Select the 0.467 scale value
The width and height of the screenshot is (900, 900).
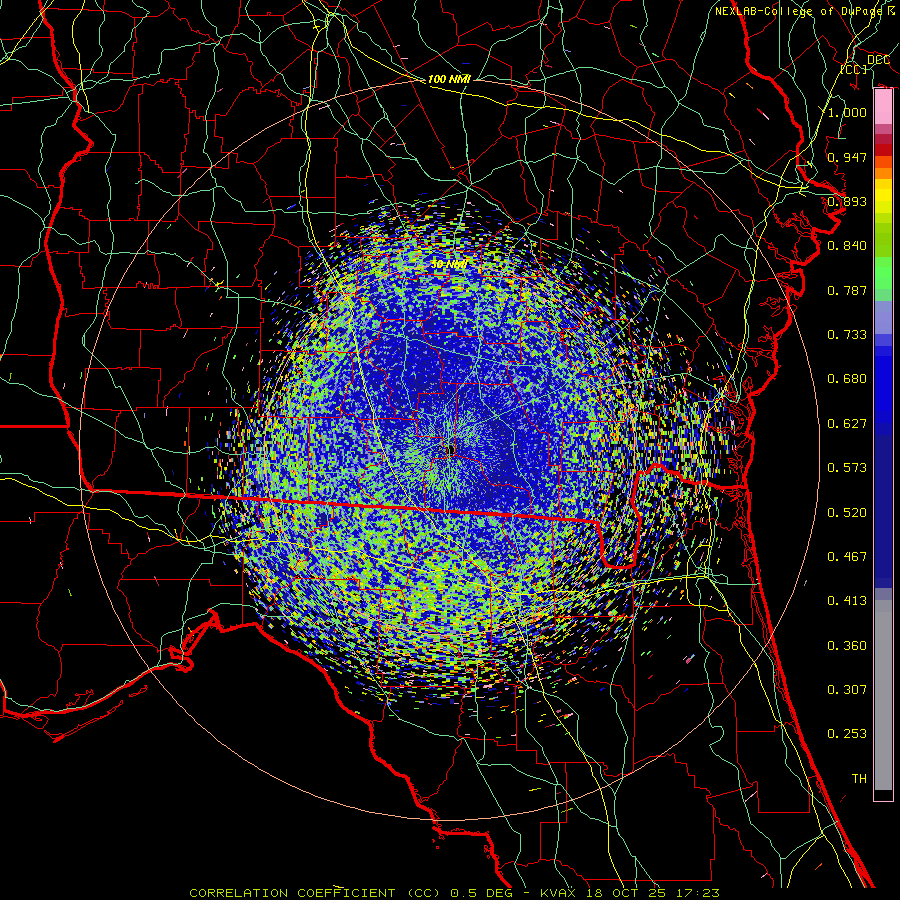(x=847, y=557)
